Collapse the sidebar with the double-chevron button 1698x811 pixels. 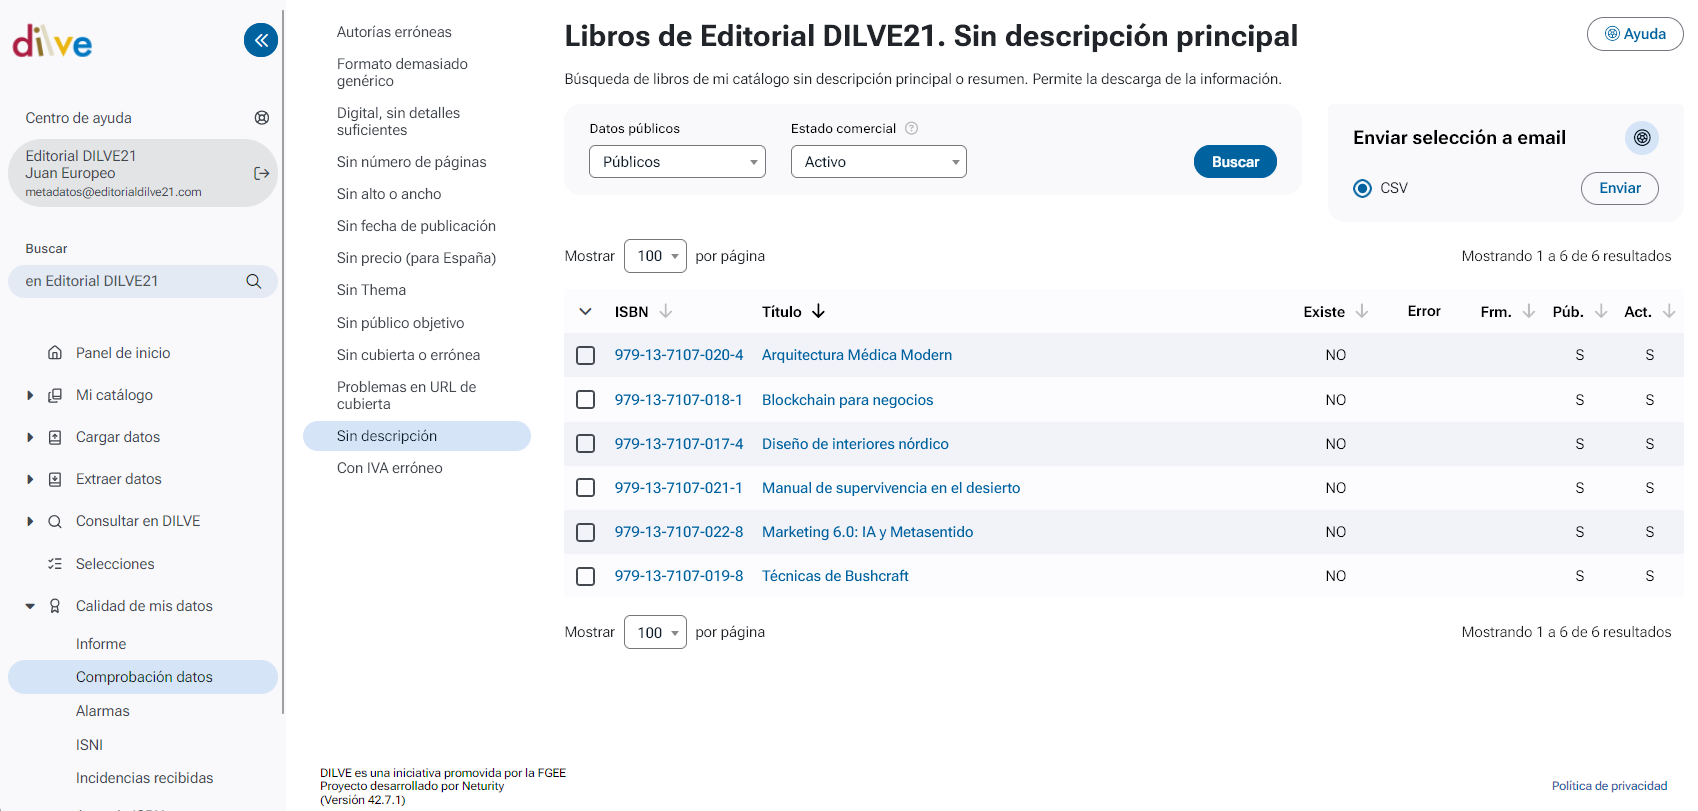[261, 40]
